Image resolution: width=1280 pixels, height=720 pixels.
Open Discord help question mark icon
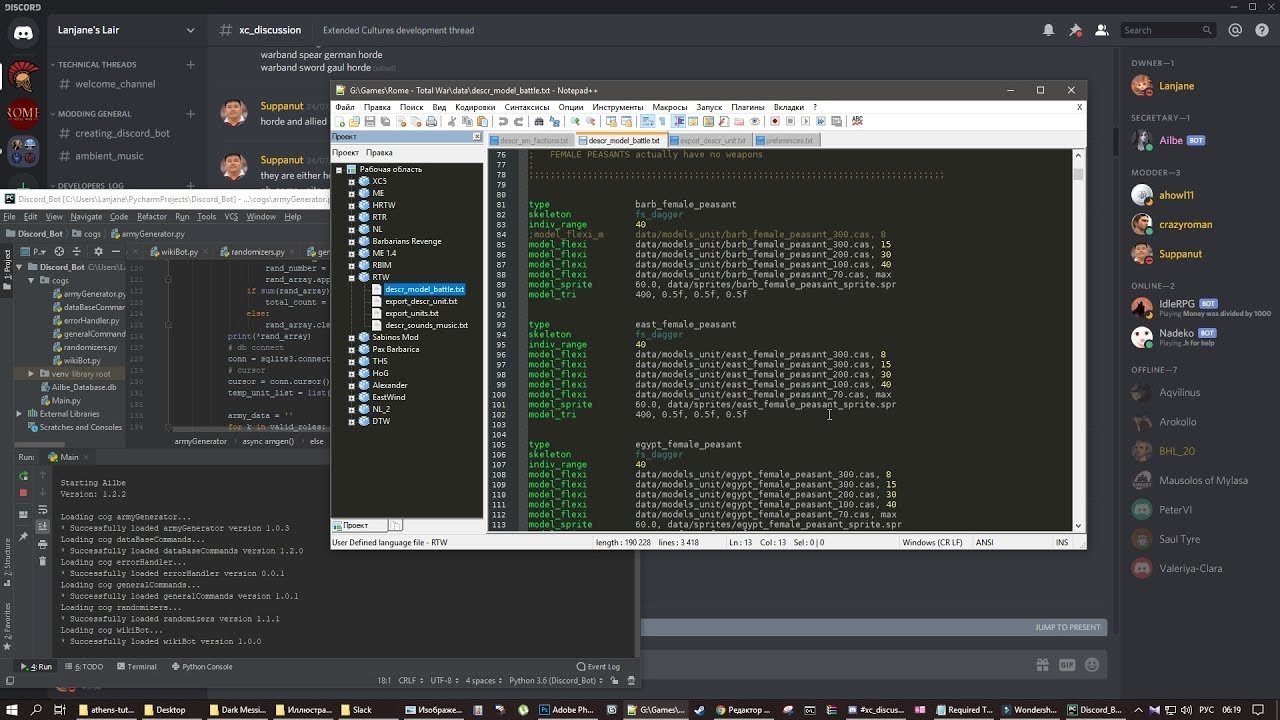click(x=1260, y=30)
